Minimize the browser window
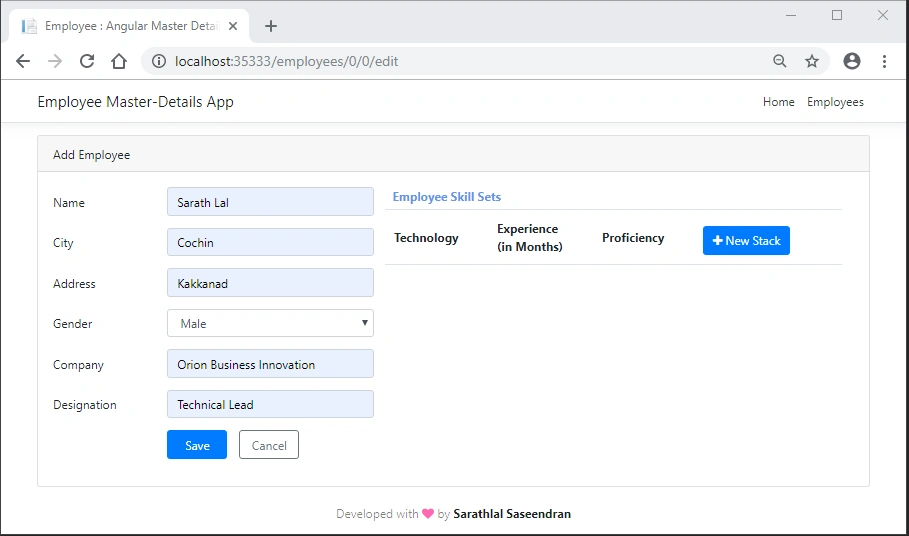 tap(791, 15)
